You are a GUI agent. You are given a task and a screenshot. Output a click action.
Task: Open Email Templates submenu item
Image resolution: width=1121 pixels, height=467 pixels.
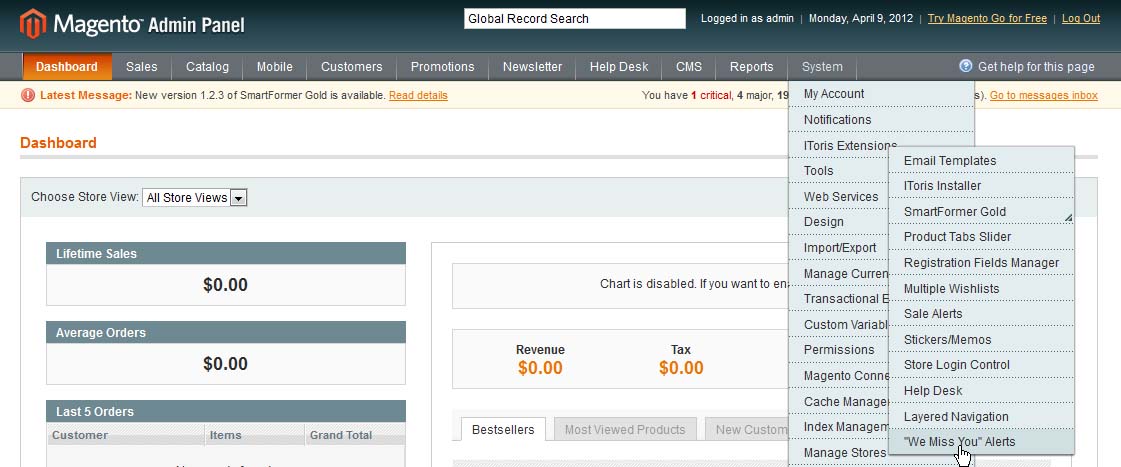981,160
